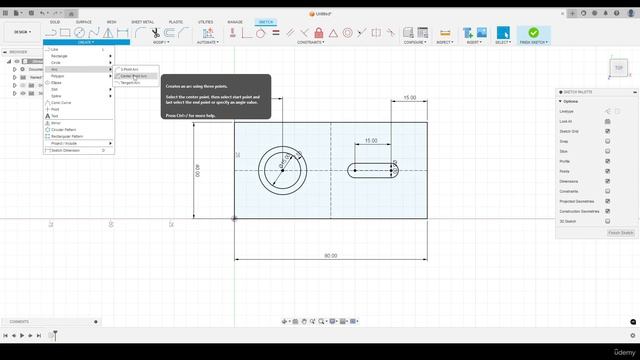Select the Offset tool icon
640x360 pixels.
[169, 33]
